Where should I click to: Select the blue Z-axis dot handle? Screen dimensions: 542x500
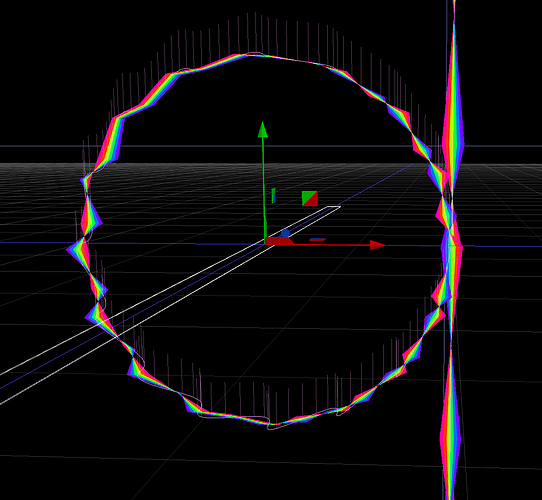tap(285, 233)
